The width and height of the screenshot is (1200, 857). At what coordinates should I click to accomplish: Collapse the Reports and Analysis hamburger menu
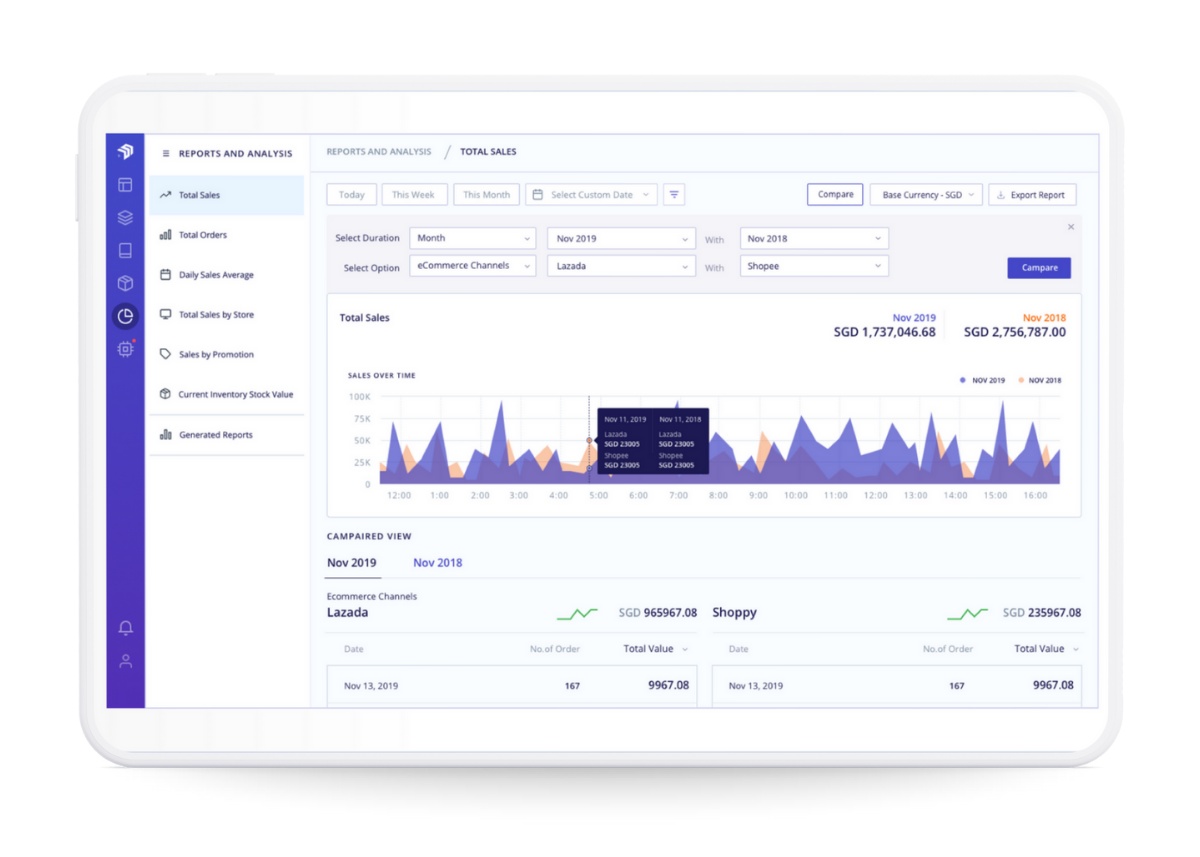coord(166,154)
